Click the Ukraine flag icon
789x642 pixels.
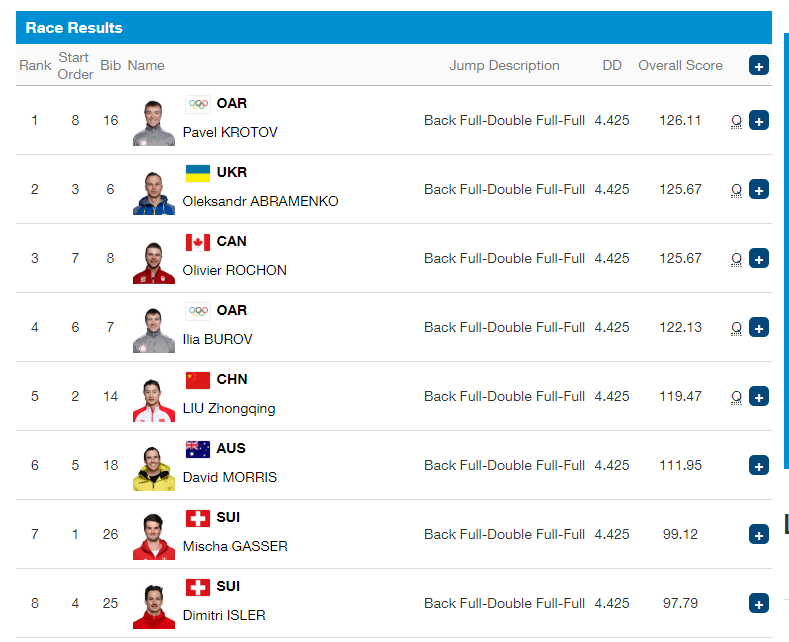pyautogui.click(x=198, y=173)
